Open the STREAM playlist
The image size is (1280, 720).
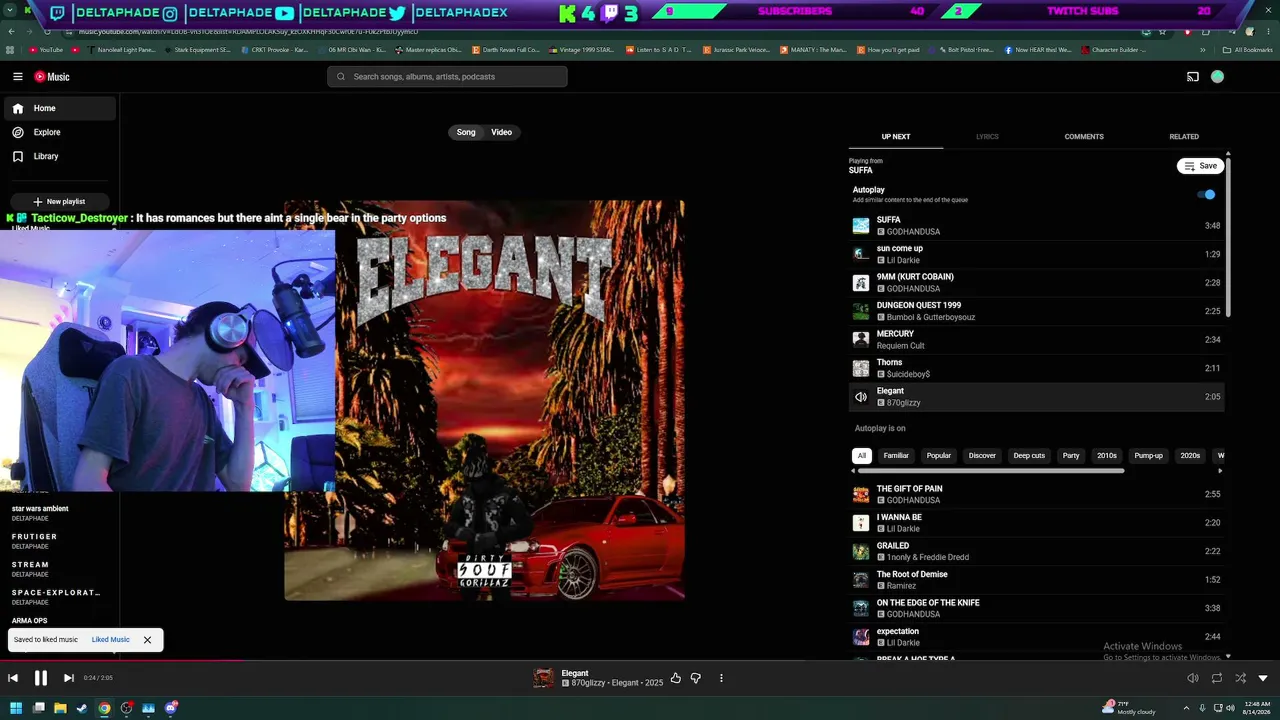click(x=56, y=569)
